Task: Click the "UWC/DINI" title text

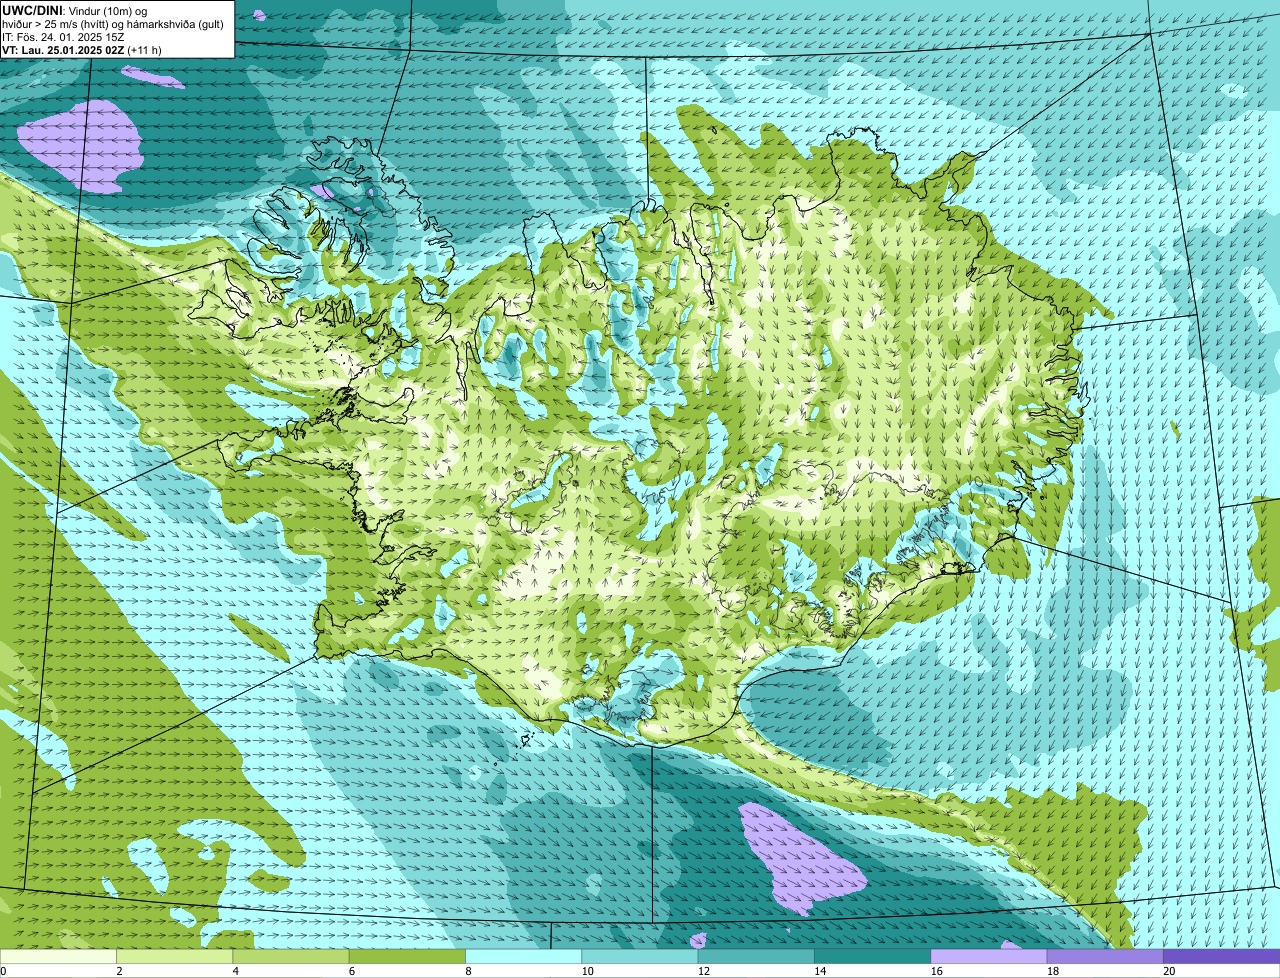Action: pos(32,9)
